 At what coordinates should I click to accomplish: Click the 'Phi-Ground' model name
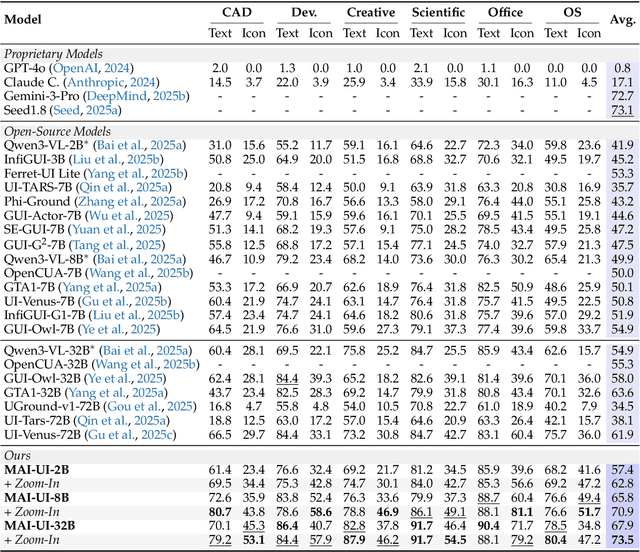(37, 201)
